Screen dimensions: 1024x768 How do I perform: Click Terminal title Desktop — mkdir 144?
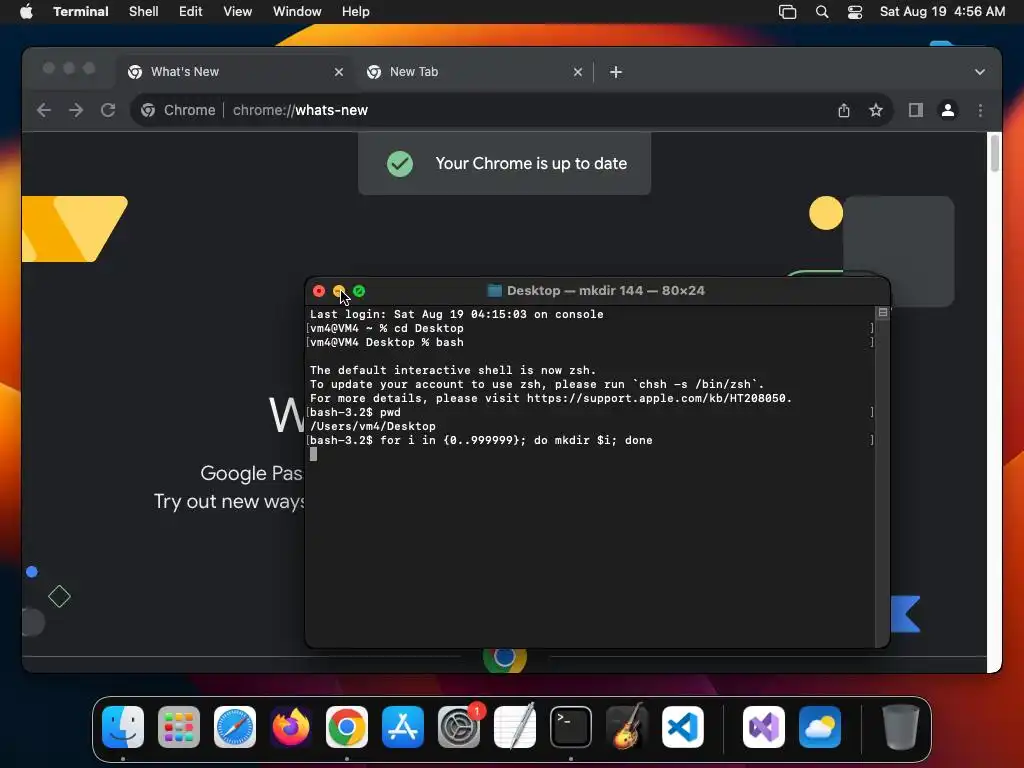[x=605, y=291]
